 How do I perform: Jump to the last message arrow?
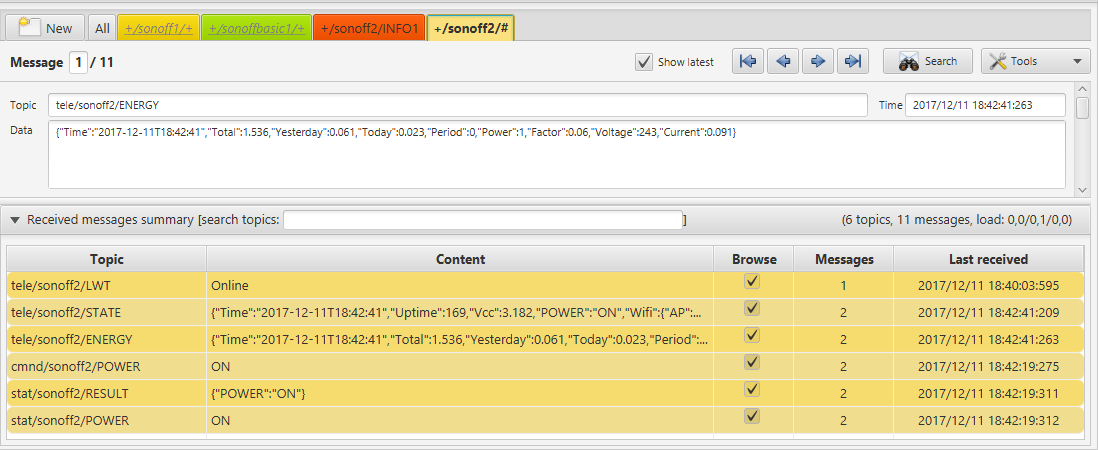pos(853,62)
